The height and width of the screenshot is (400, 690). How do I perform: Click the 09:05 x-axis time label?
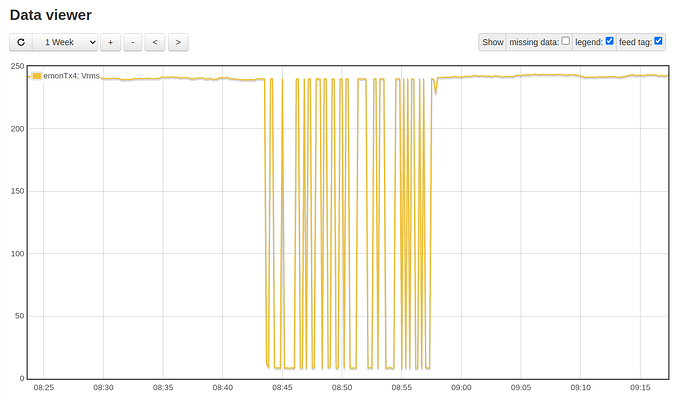(x=521, y=388)
